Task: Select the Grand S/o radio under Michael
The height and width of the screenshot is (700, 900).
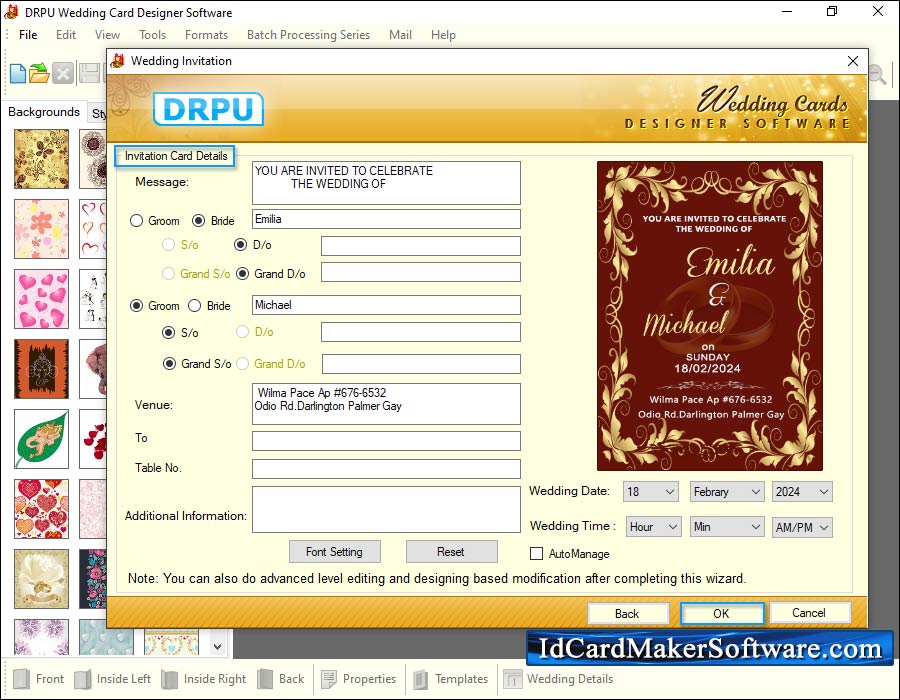Action: point(169,364)
